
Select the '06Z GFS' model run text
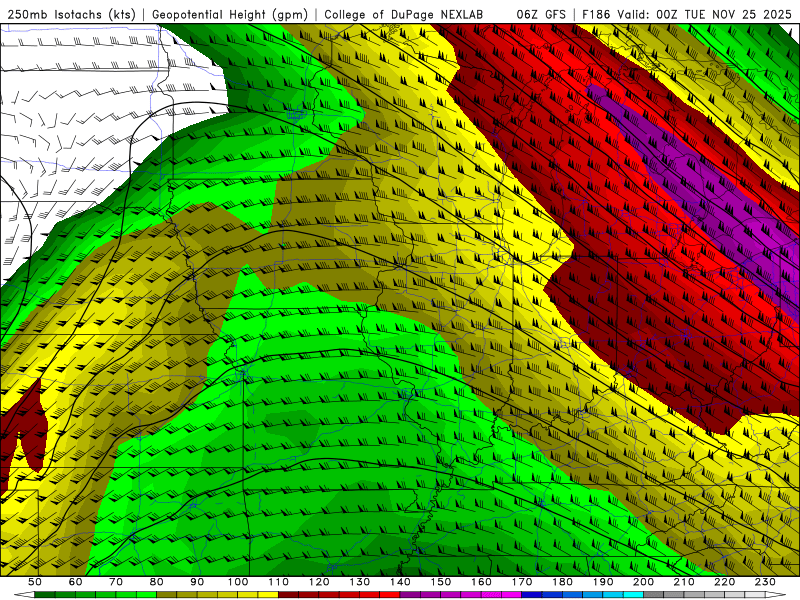[541, 14]
